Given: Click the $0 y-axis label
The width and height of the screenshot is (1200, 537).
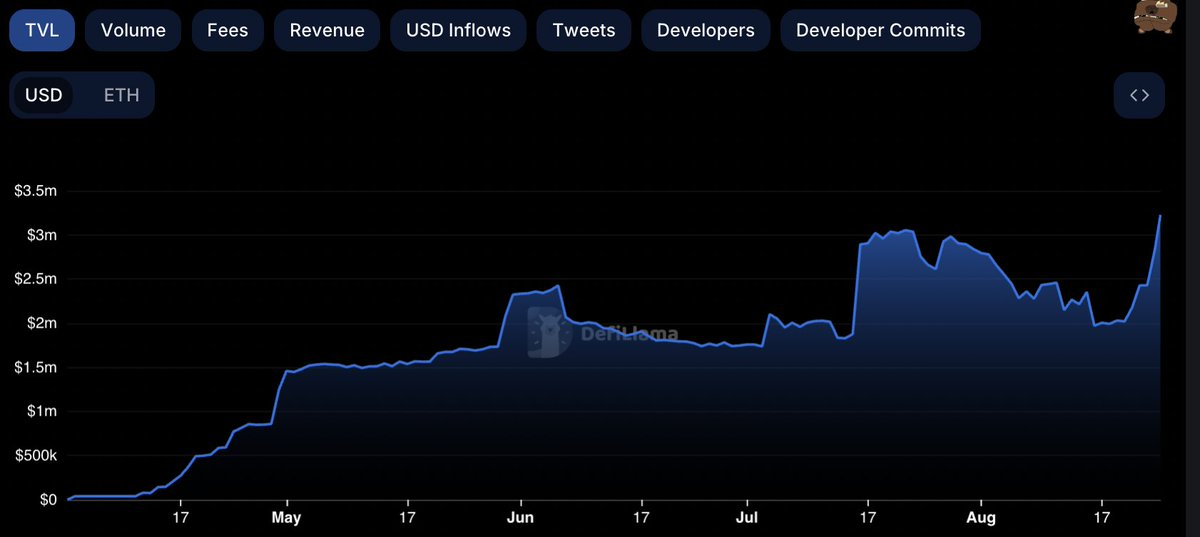Looking at the screenshot, I should click(47, 499).
